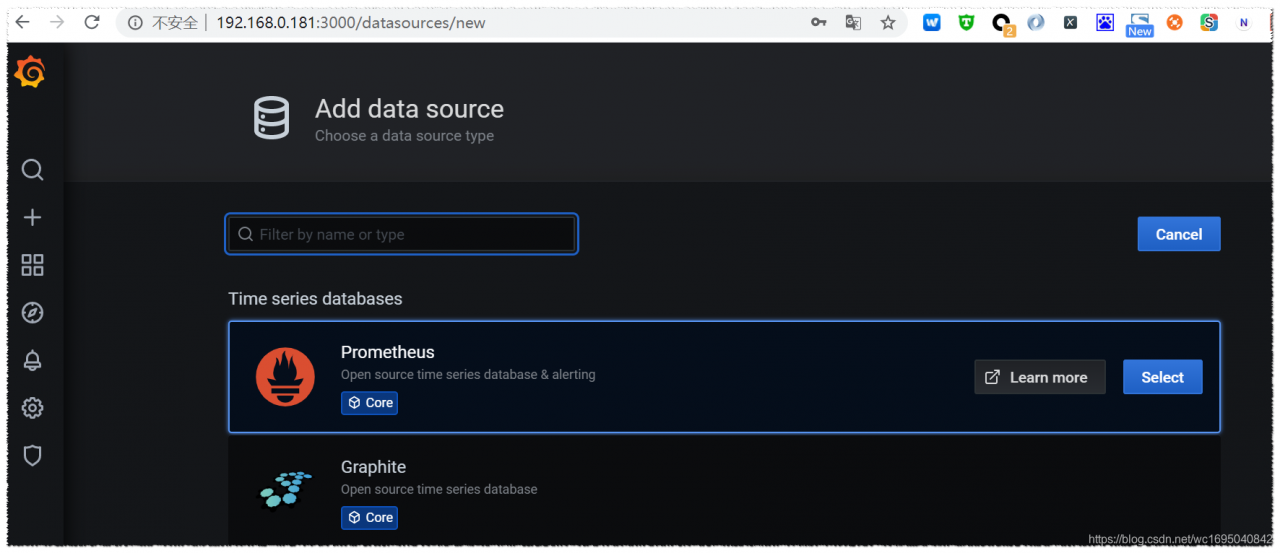Viewport: 1280px width, 553px height.
Task: Open the Dashboards grid icon
Action: (32, 265)
